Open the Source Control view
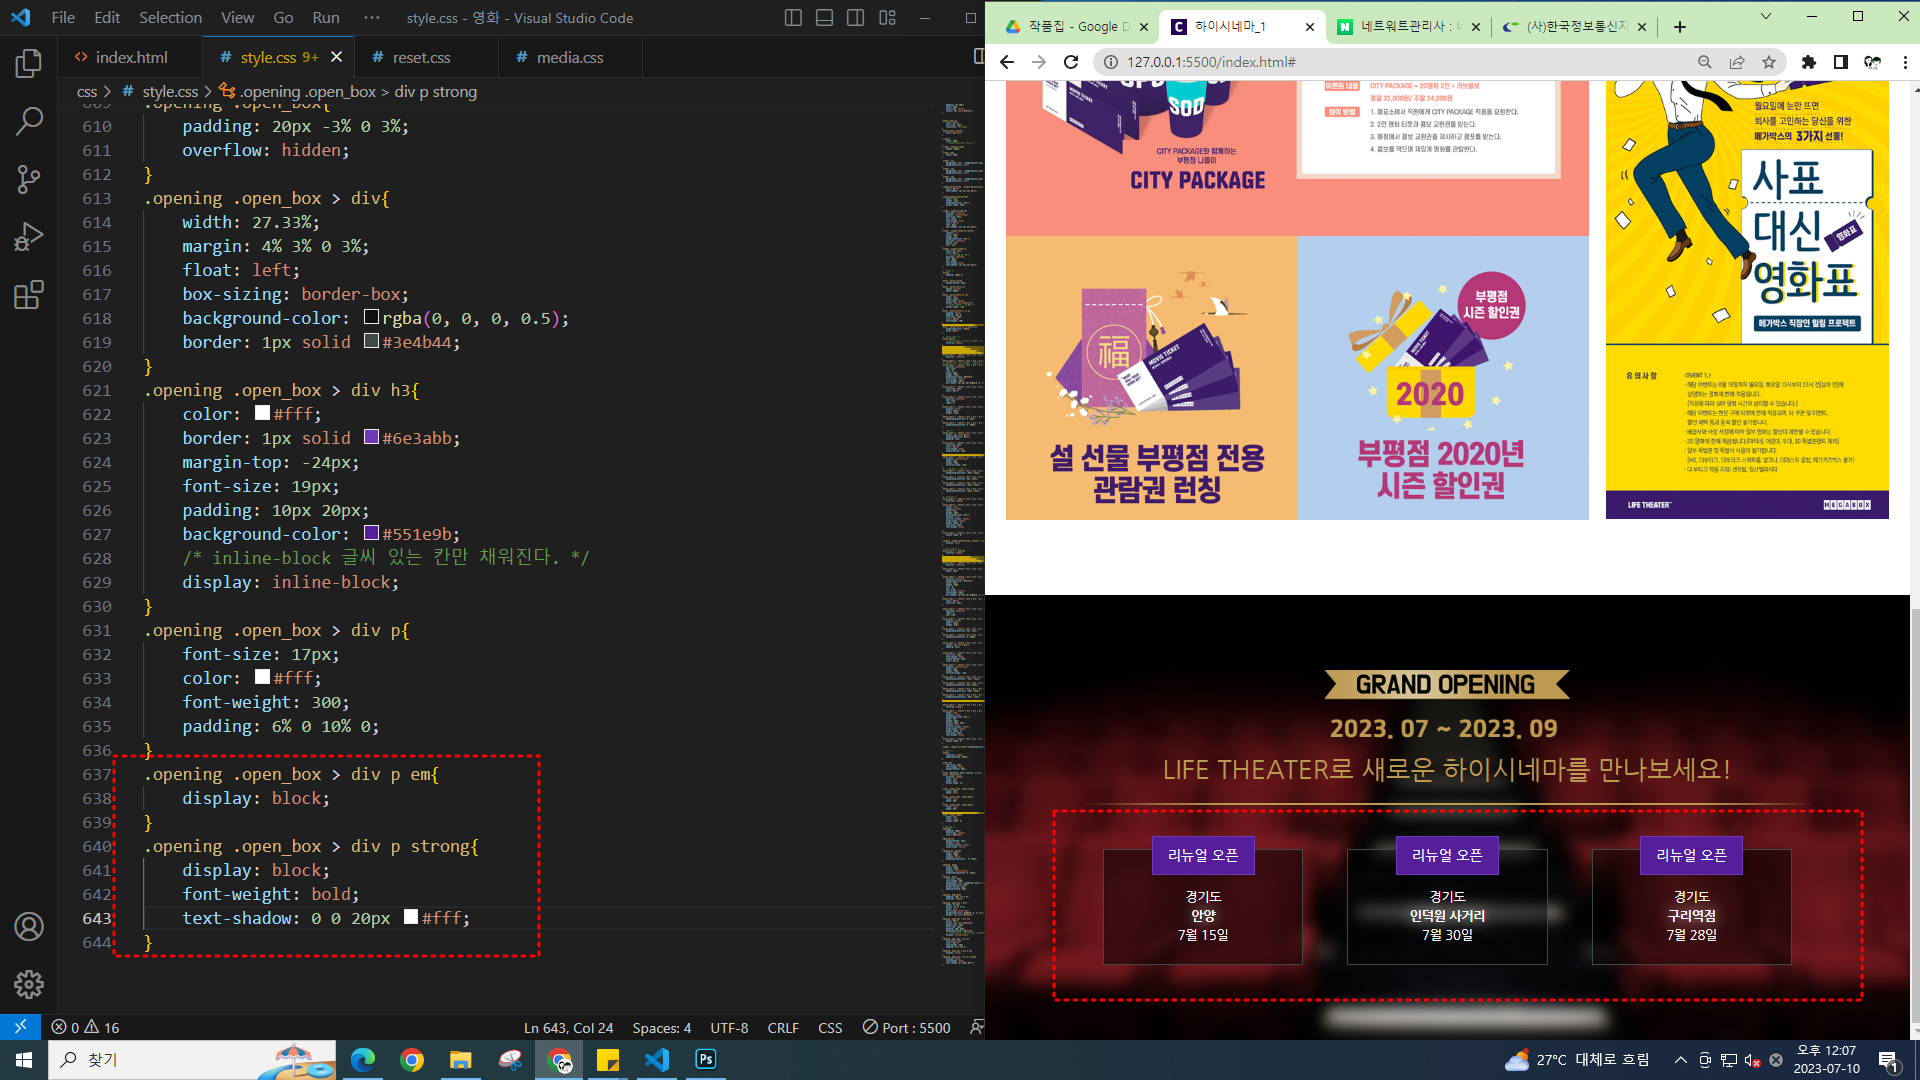Image resolution: width=1920 pixels, height=1080 pixels. point(28,179)
